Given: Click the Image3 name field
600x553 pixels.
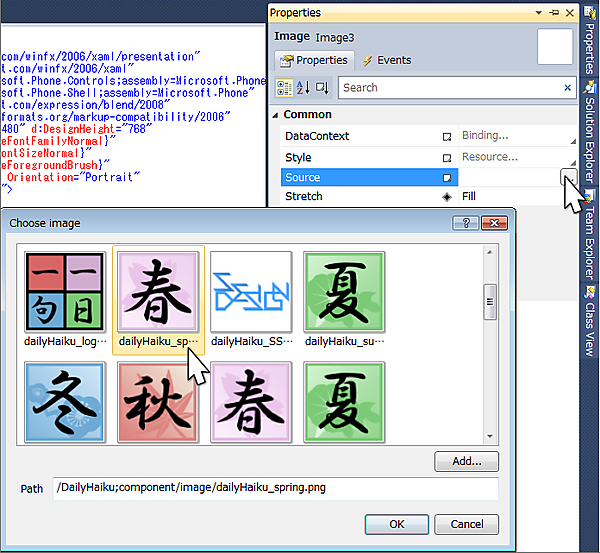Looking at the screenshot, I should [x=335, y=38].
